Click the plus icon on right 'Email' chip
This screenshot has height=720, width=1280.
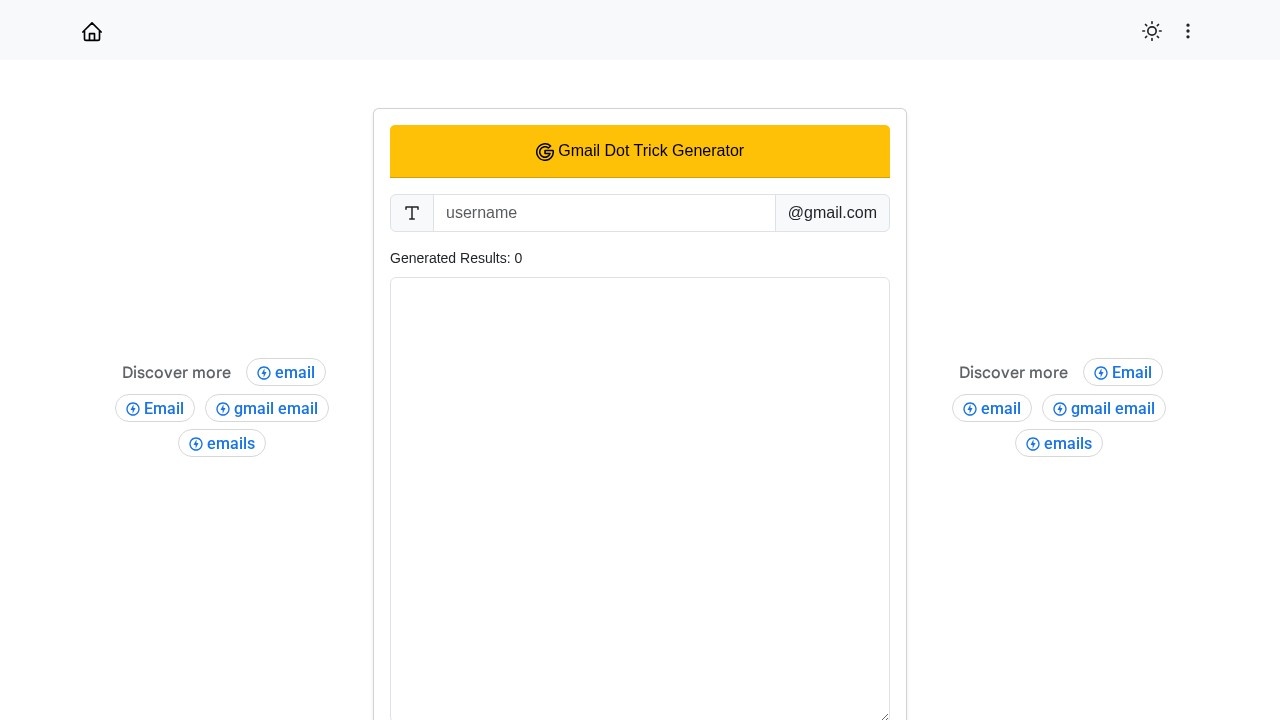pyautogui.click(x=1101, y=372)
